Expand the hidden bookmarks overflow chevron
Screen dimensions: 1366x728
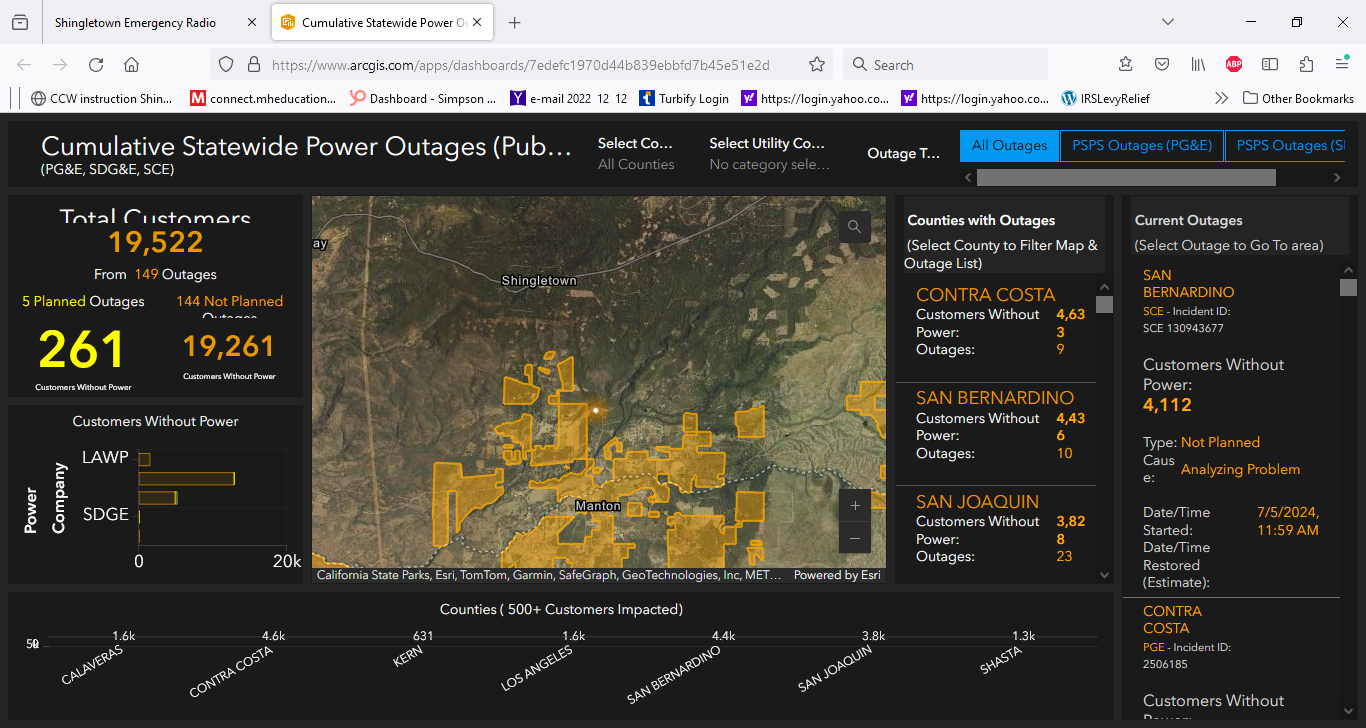(1221, 98)
